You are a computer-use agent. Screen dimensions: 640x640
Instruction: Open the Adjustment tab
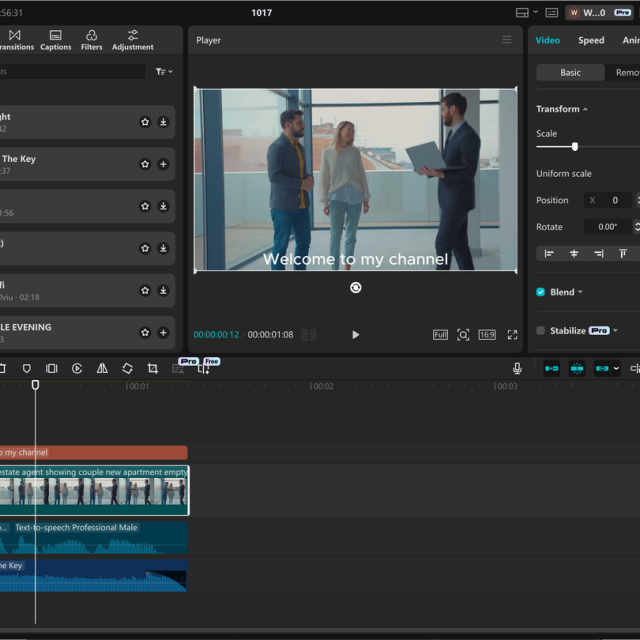tap(132, 40)
